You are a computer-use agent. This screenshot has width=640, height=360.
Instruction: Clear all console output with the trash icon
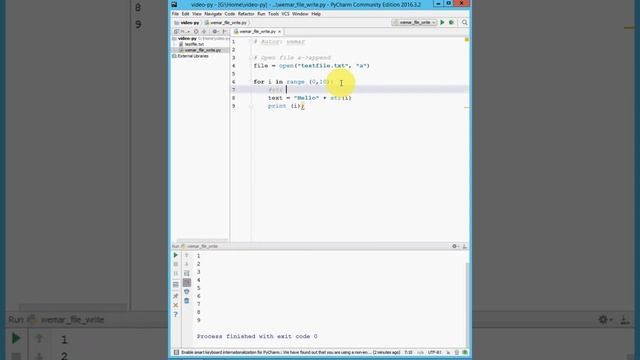tap(187, 301)
